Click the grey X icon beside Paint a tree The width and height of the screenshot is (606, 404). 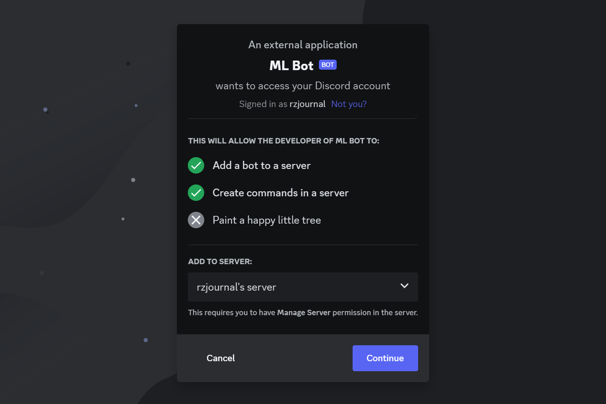[196, 220]
